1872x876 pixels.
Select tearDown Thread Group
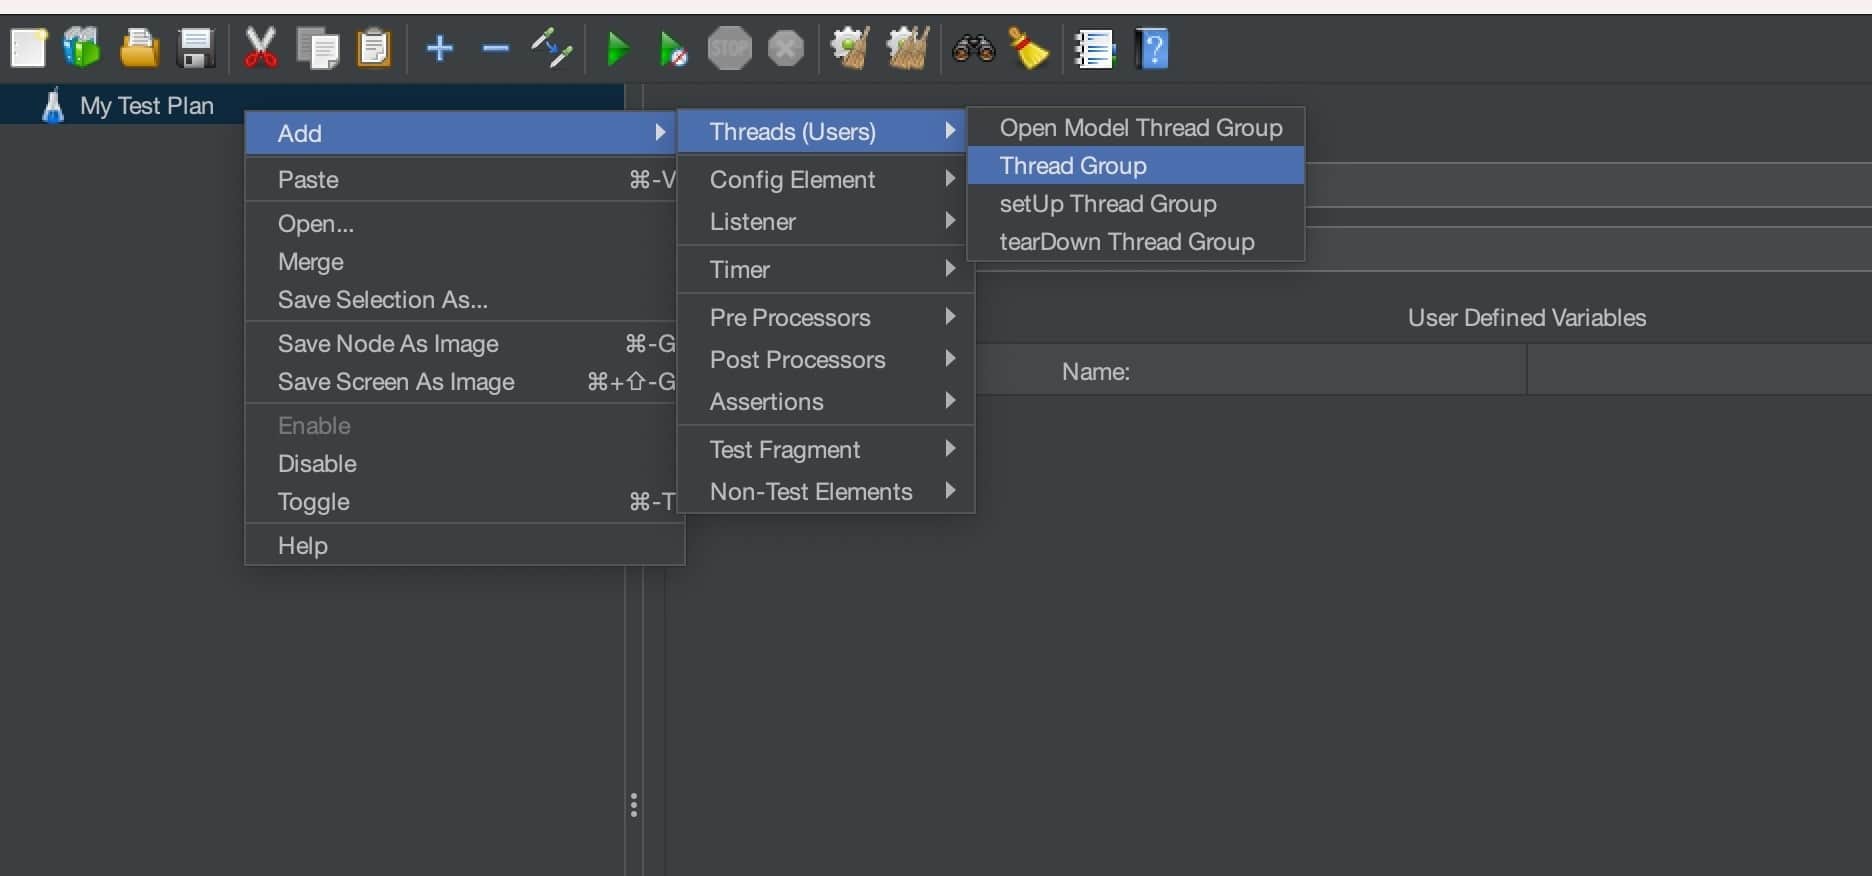(x=1136, y=242)
